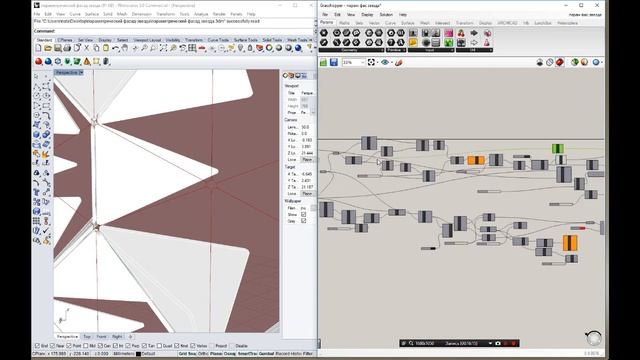Click the Paste clipboard icon in Rhino toolbar
This screenshot has width=640, height=360.
tap(106, 48)
